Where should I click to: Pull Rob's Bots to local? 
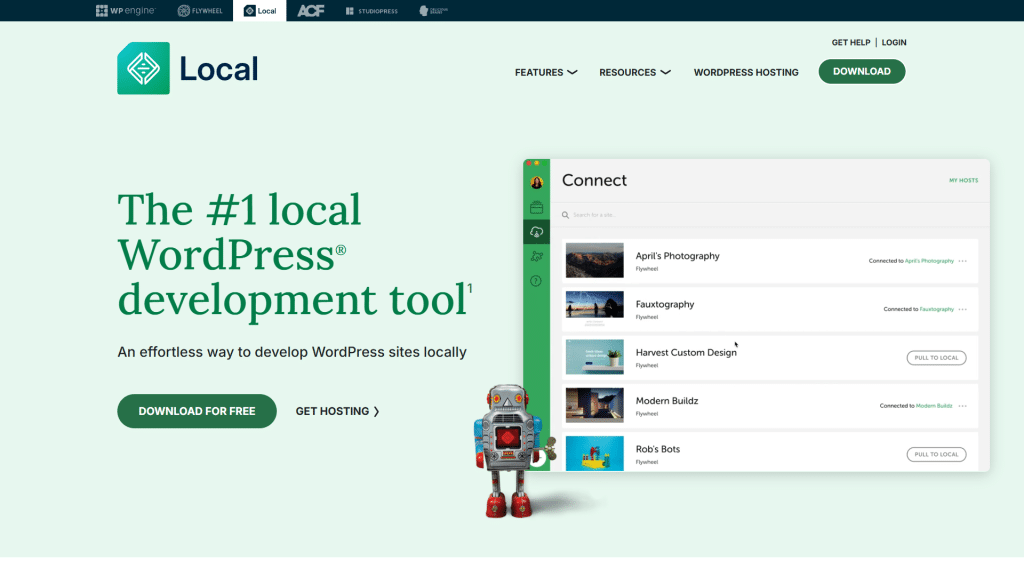936,455
